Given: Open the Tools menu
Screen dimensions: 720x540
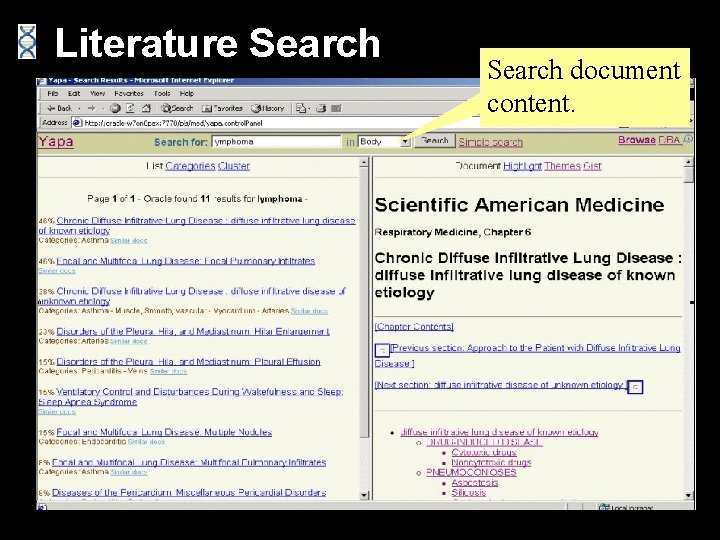Looking at the screenshot, I should pos(162,93).
